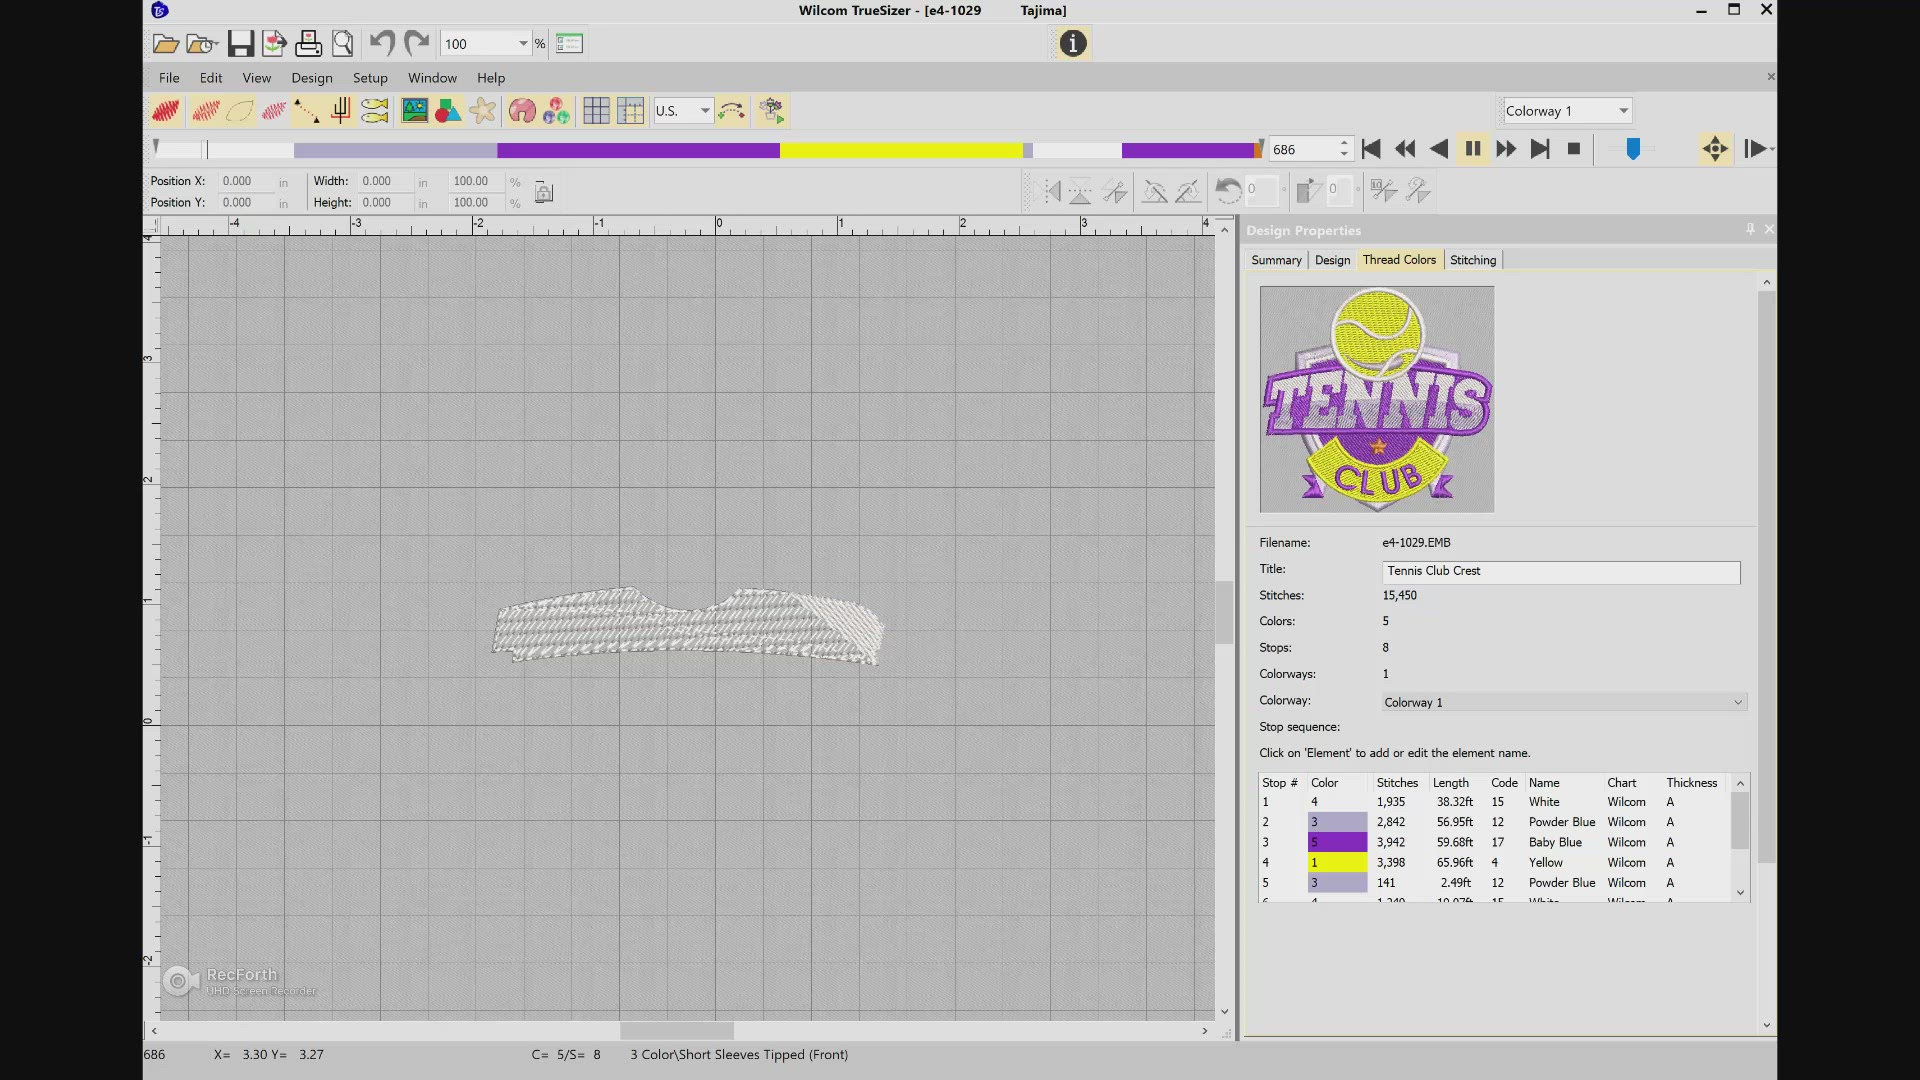
Task: Toggle the Show Rulers and Guides view
Action: click(631, 110)
